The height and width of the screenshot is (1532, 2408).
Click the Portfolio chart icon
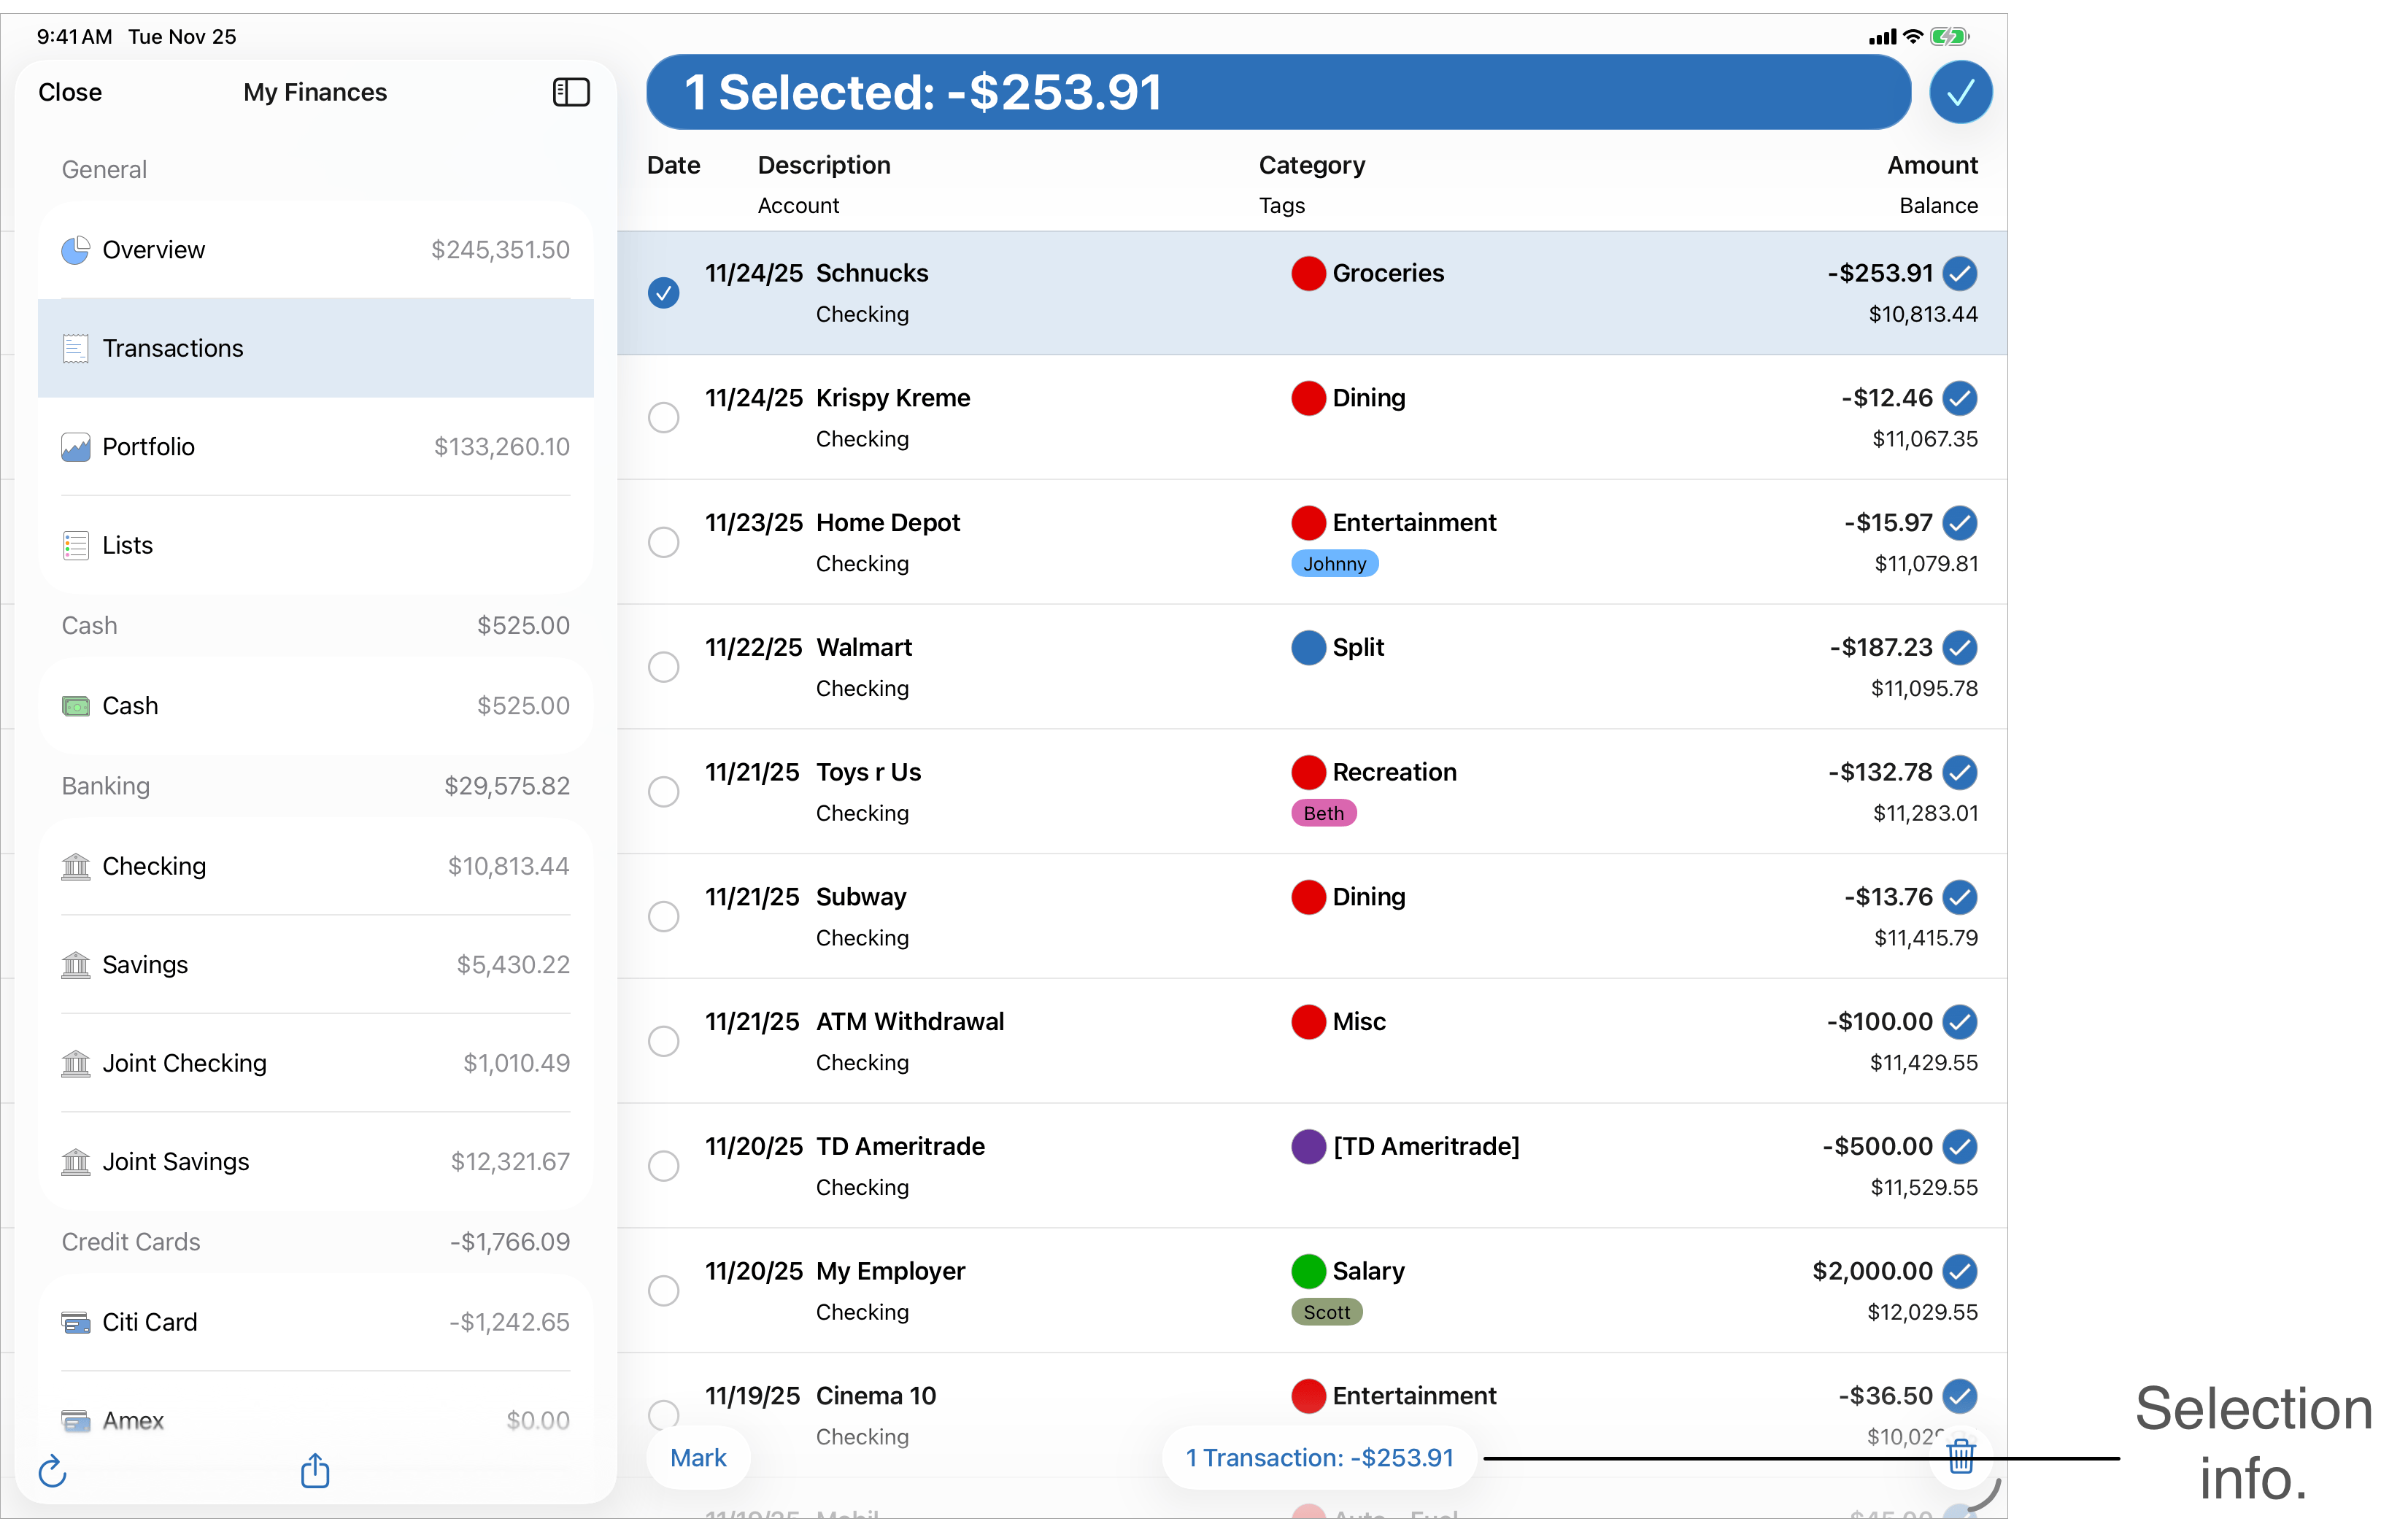click(x=76, y=447)
